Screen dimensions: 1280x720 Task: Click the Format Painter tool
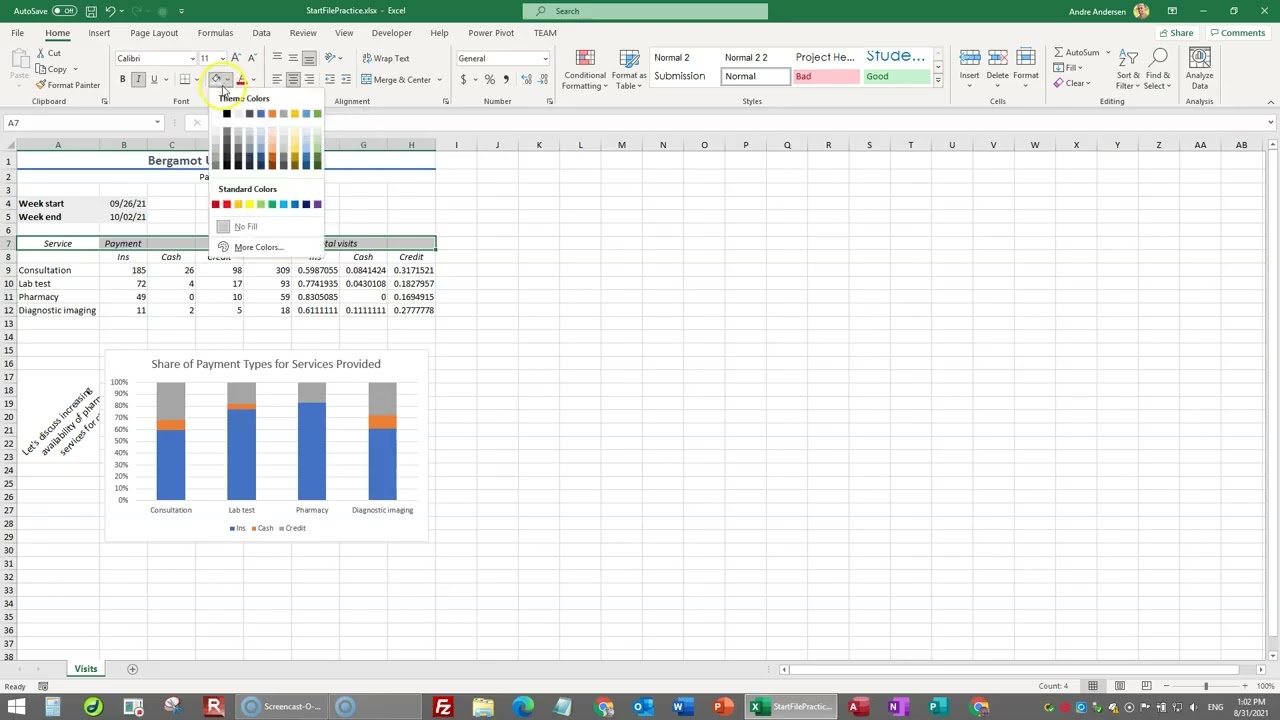click(68, 85)
